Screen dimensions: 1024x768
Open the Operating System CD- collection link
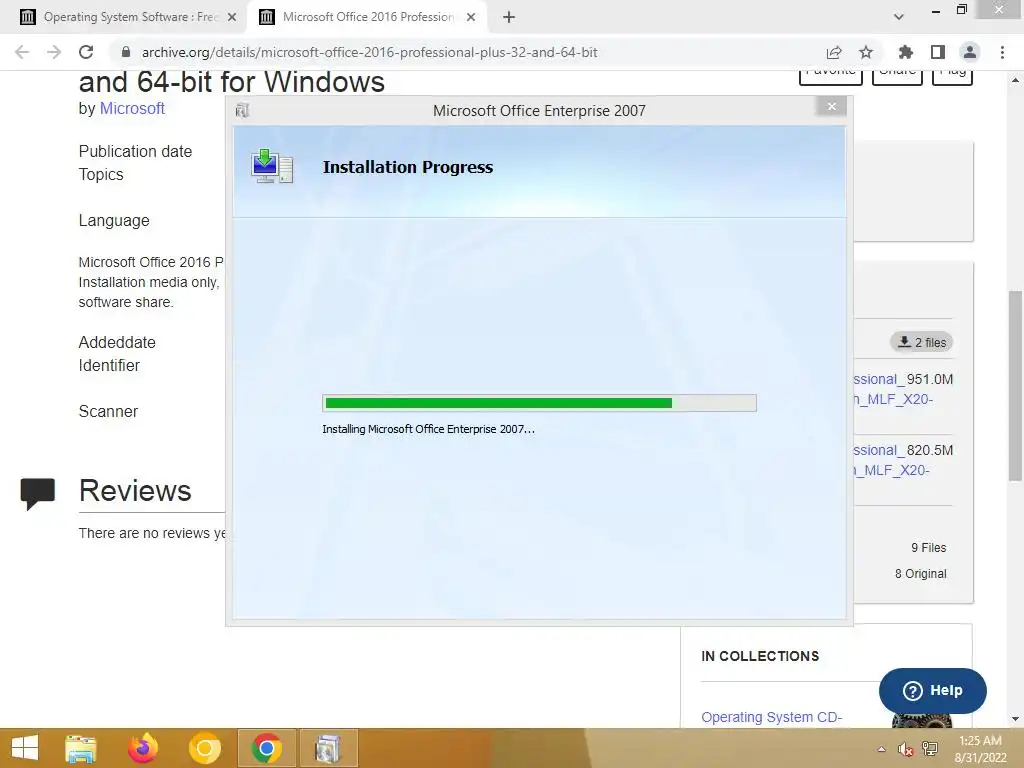tap(771, 717)
